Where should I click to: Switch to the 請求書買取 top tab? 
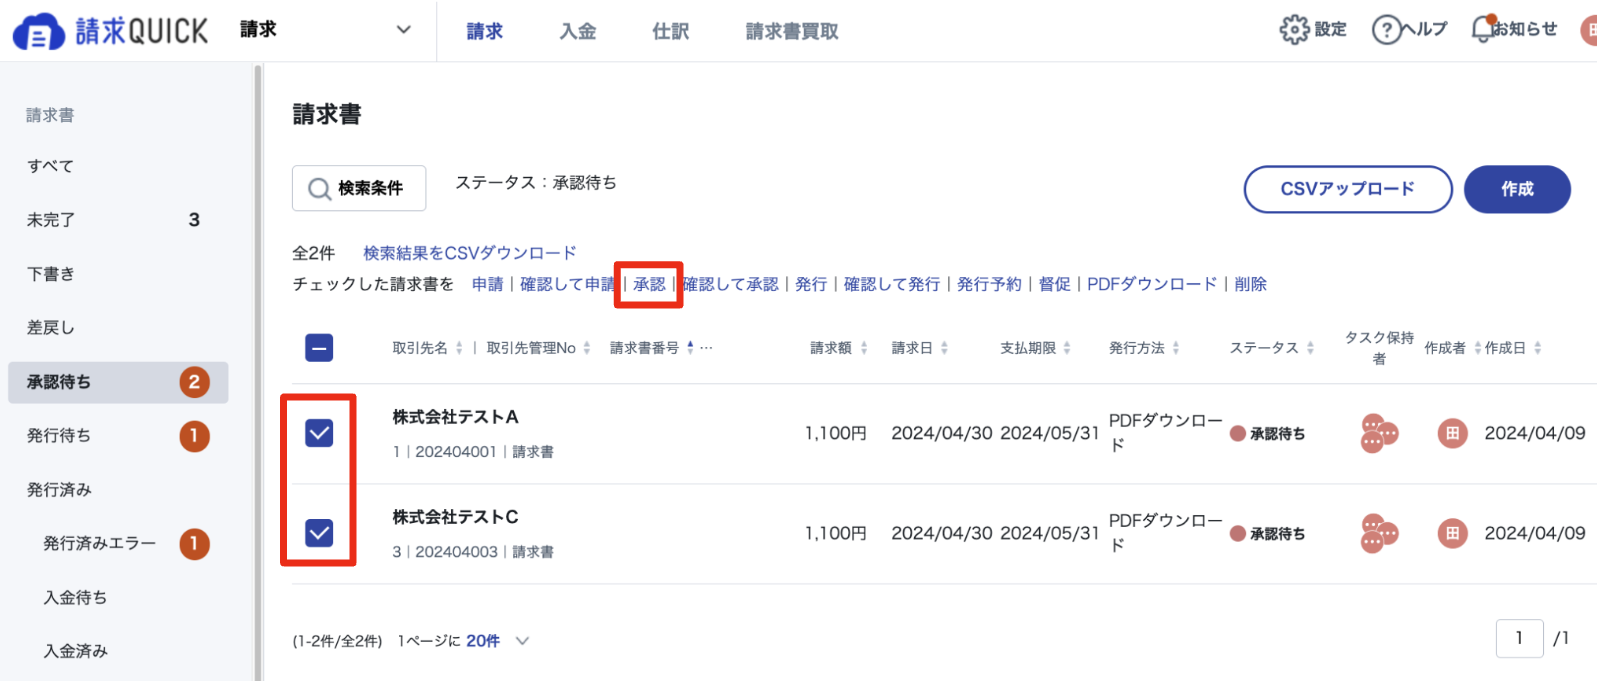pos(792,31)
